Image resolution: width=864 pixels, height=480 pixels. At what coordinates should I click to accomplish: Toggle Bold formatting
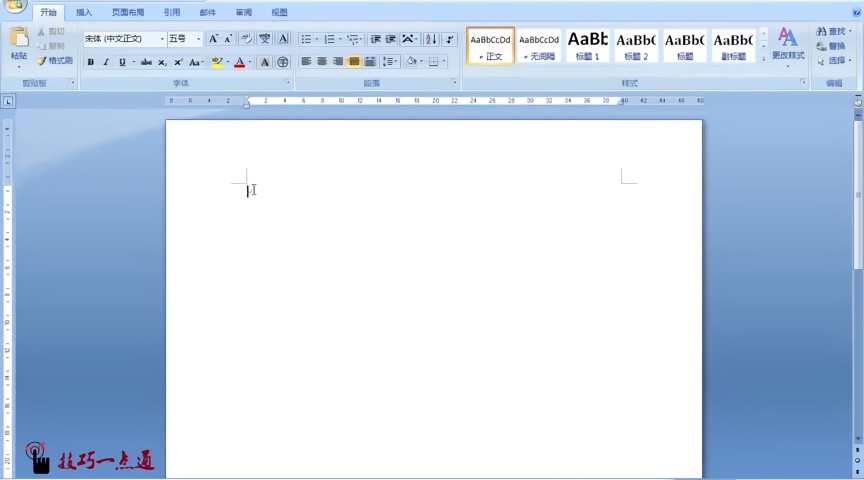point(91,62)
